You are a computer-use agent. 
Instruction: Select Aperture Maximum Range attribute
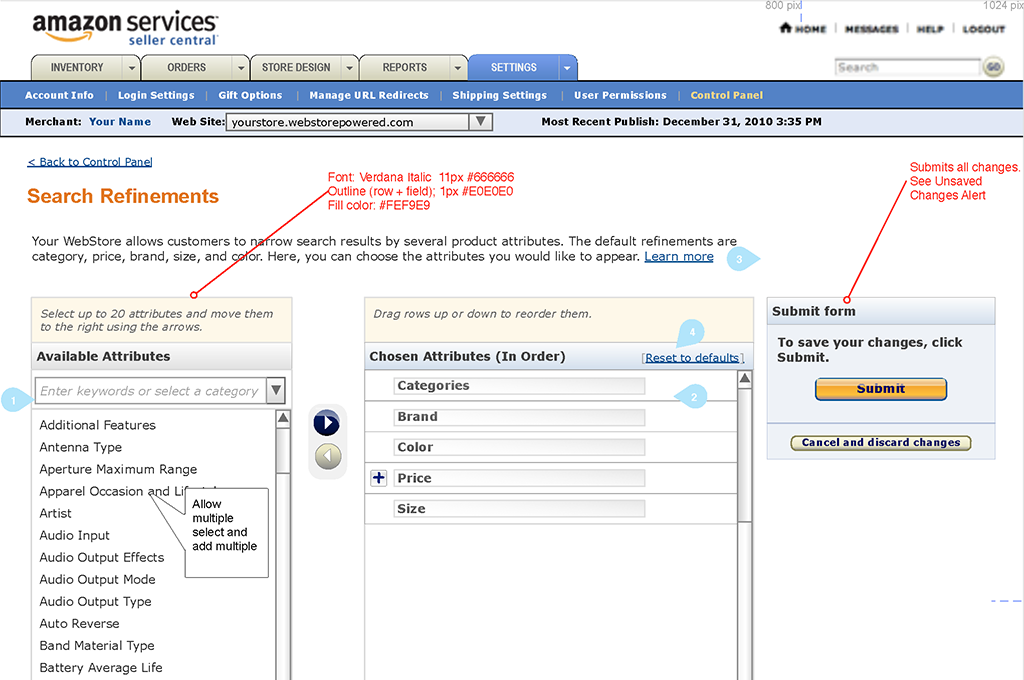(118, 469)
